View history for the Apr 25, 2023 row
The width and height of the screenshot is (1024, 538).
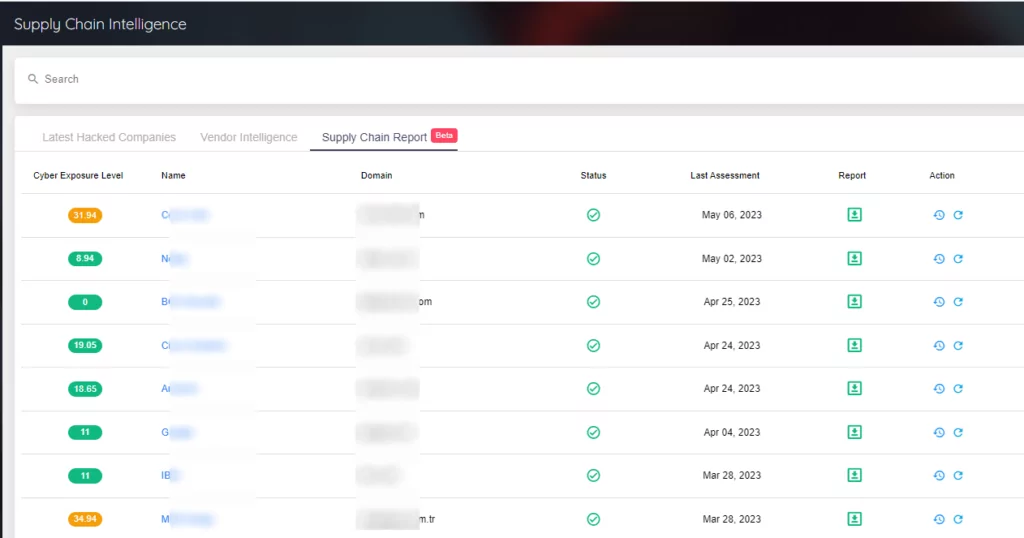(x=939, y=302)
